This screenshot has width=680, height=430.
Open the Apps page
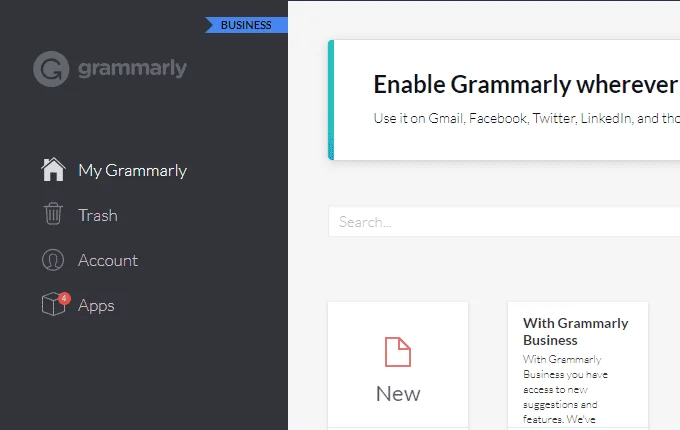[96, 306]
